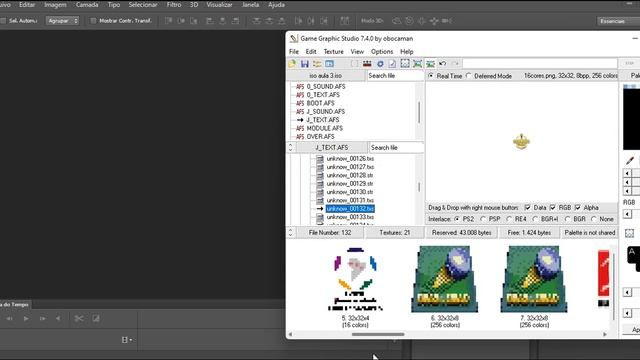The height and width of the screenshot is (360, 640).
Task: Select the PS2 interlace radio button
Action: click(457, 219)
